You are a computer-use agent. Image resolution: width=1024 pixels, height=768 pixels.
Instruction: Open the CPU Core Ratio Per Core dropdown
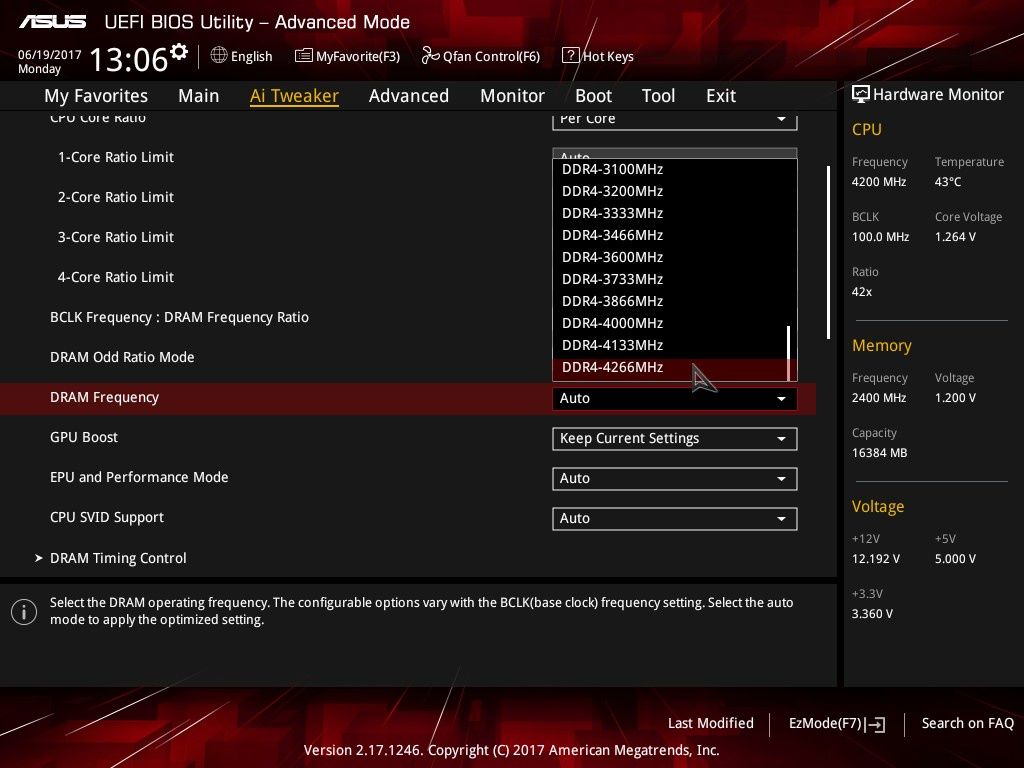(675, 120)
